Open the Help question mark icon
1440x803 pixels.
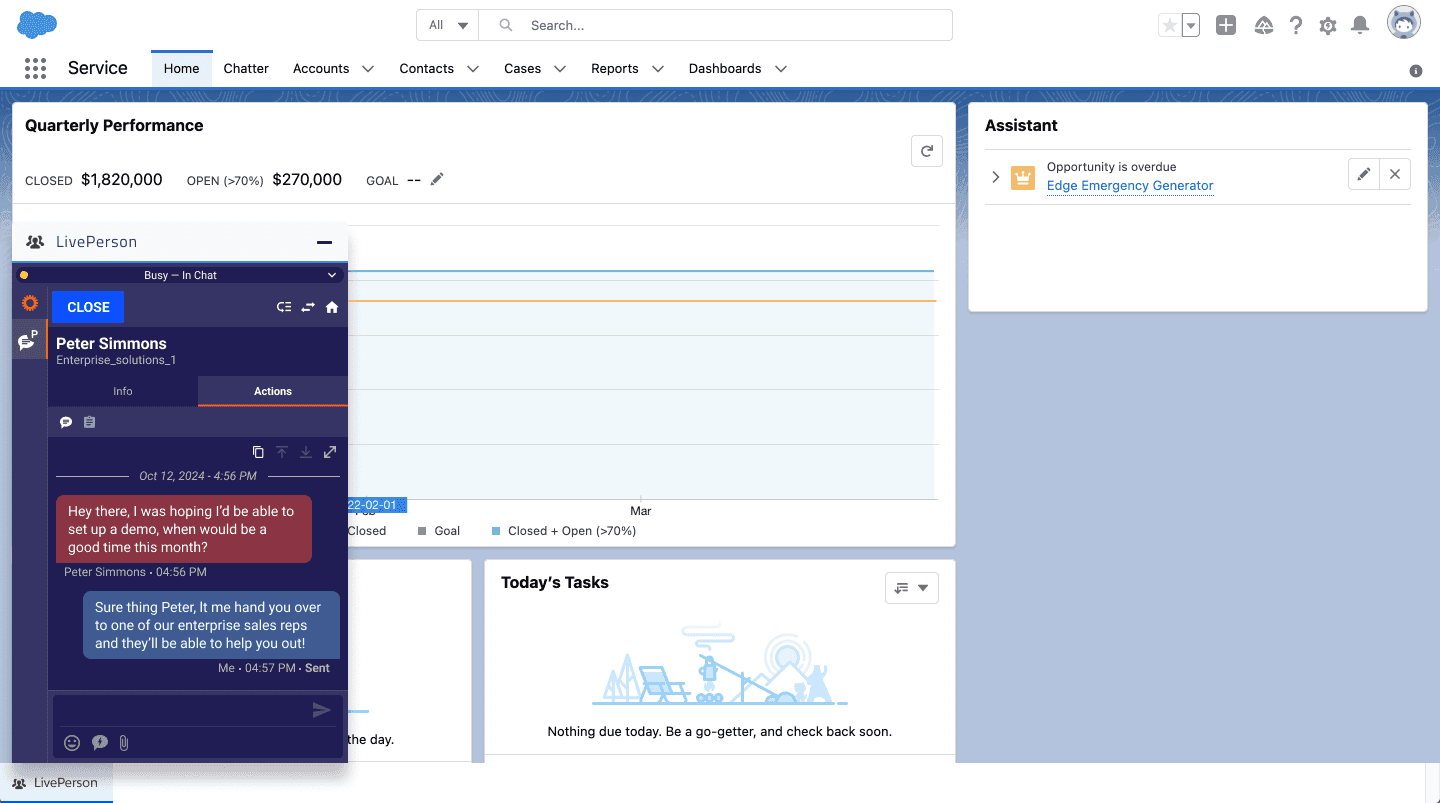(x=1296, y=26)
